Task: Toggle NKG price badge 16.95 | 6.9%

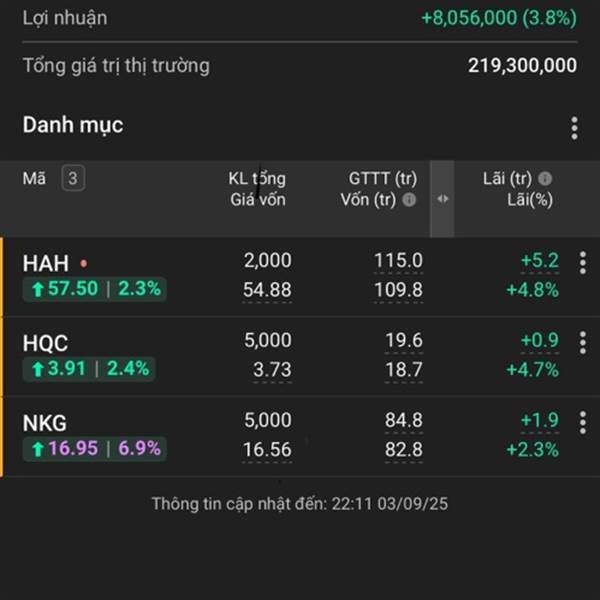Action: coord(95,448)
